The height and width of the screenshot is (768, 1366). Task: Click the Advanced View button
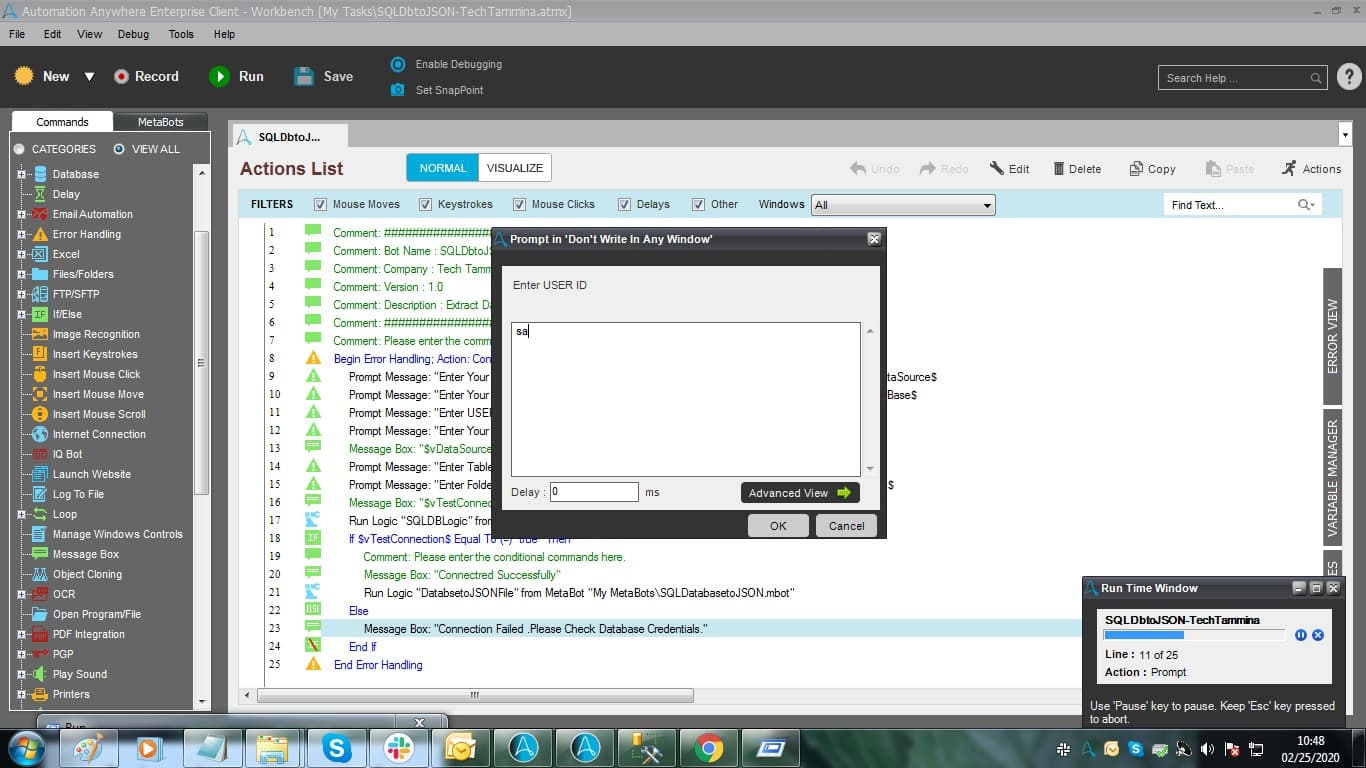[800, 492]
